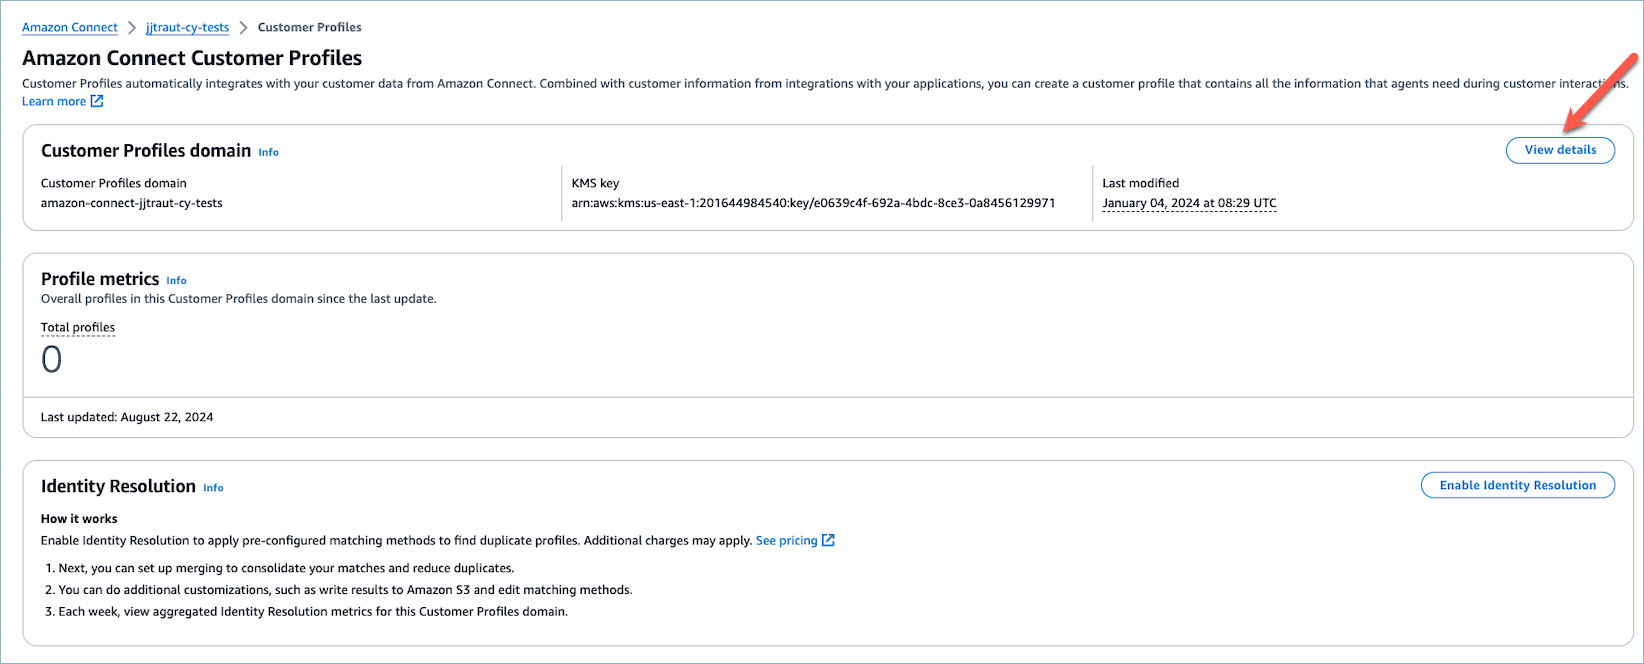Open Info next to Customer Profiles domain
Image resolution: width=1644 pixels, height=664 pixels.
(268, 152)
